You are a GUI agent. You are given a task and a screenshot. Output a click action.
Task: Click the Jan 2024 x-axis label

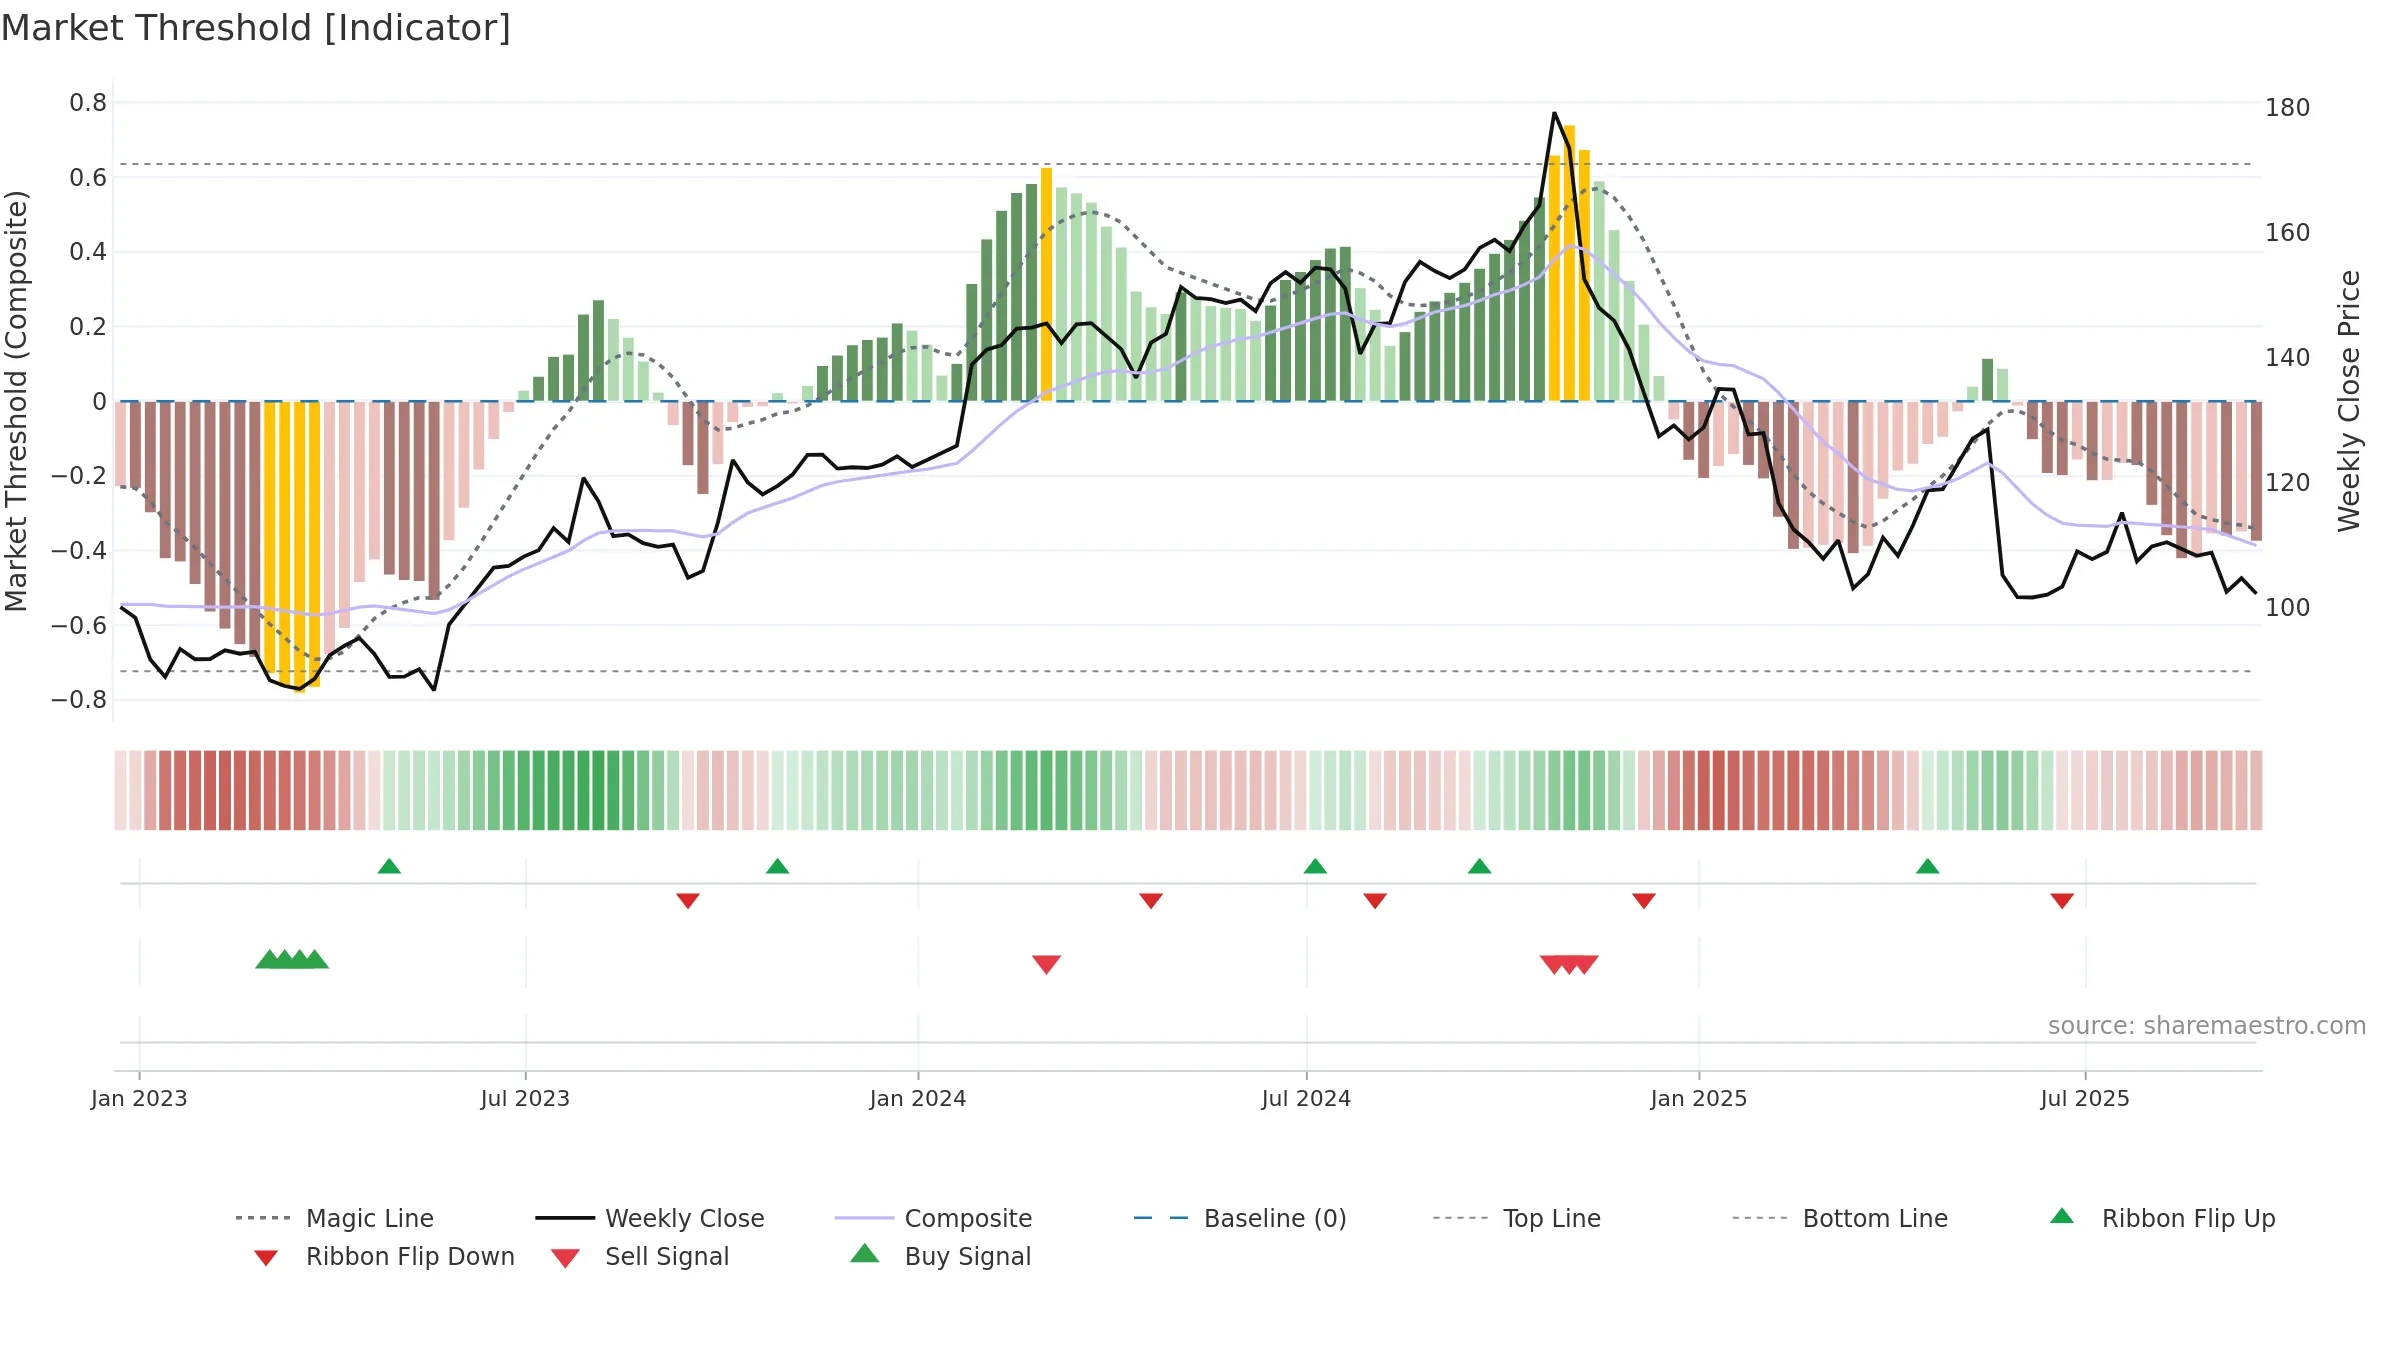pos(918,1098)
